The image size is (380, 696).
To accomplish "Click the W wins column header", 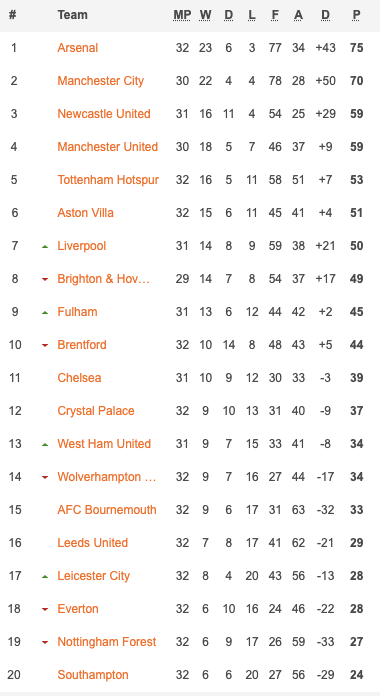I will (x=205, y=15).
